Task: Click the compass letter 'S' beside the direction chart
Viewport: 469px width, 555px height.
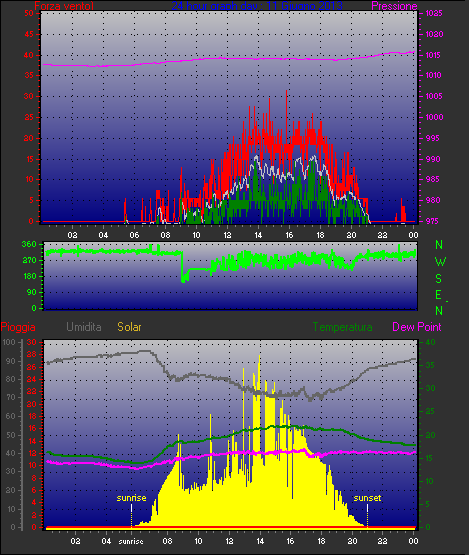Action: [x=439, y=279]
